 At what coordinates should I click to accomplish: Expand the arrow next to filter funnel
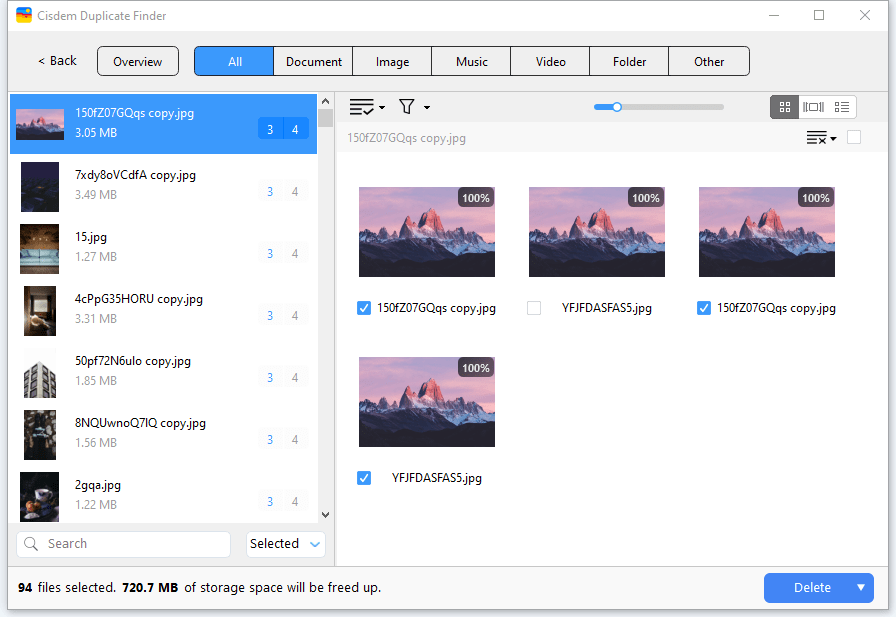(427, 108)
